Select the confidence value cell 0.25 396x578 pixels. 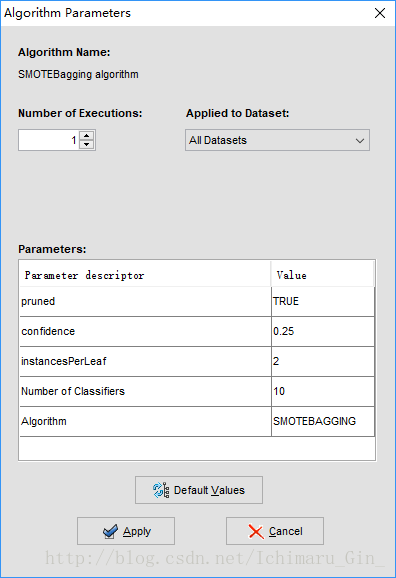pos(323,331)
